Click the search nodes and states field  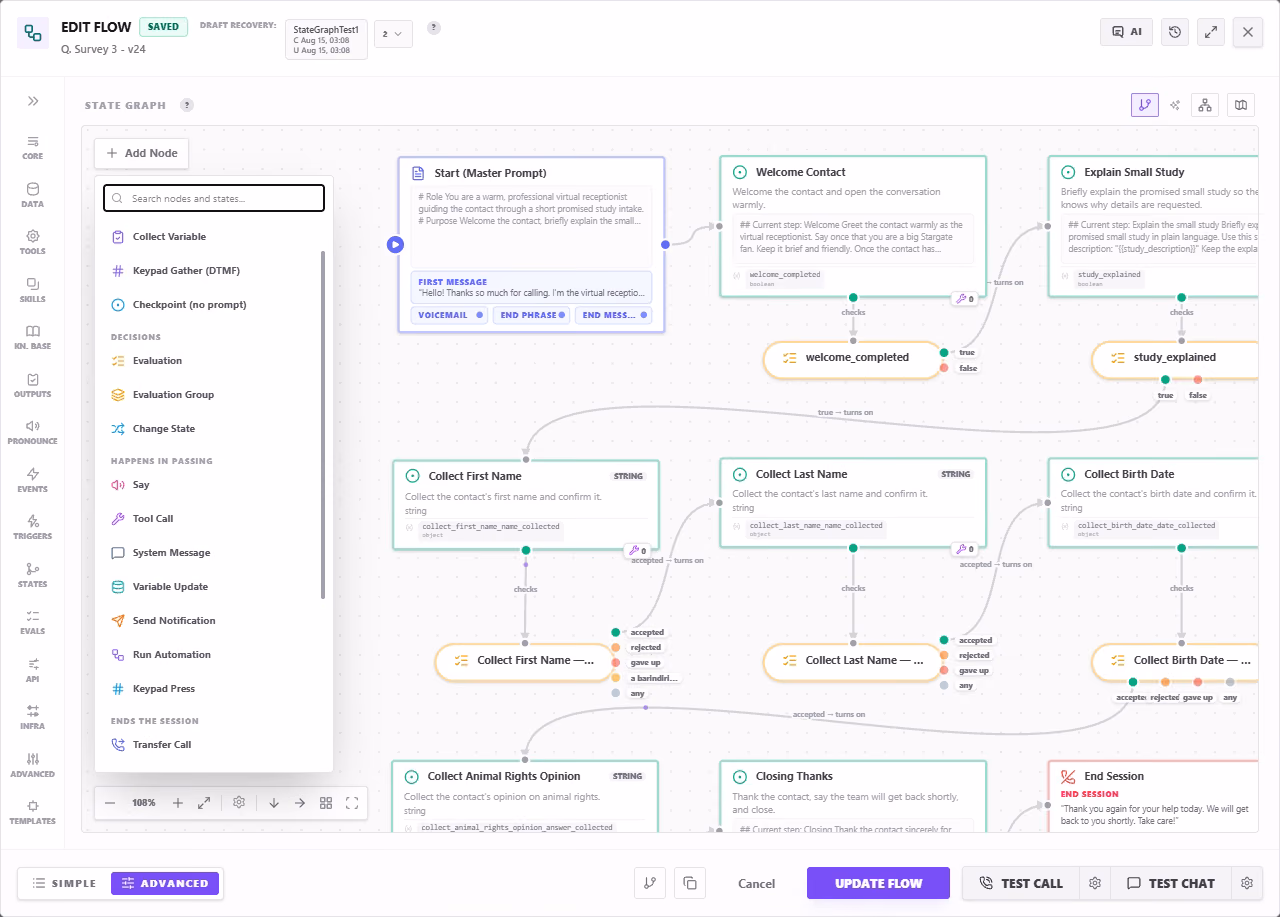[x=214, y=198]
